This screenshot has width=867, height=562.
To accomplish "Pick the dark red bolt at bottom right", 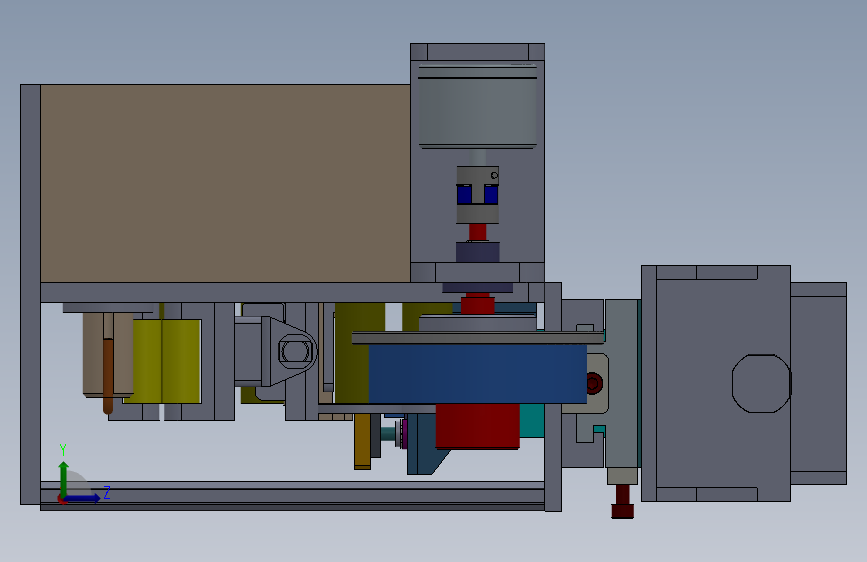I will click(x=623, y=502).
